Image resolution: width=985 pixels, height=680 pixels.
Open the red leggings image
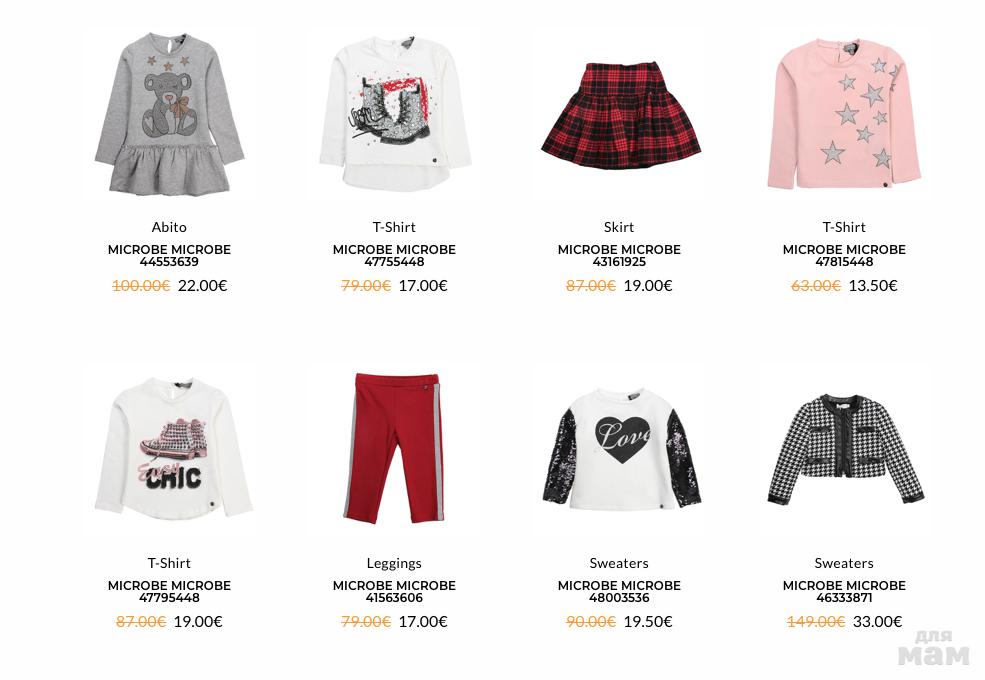coord(394,449)
